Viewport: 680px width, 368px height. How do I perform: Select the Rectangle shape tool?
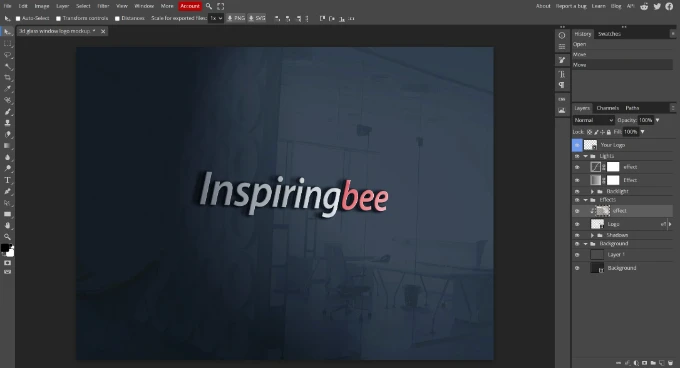point(7,214)
